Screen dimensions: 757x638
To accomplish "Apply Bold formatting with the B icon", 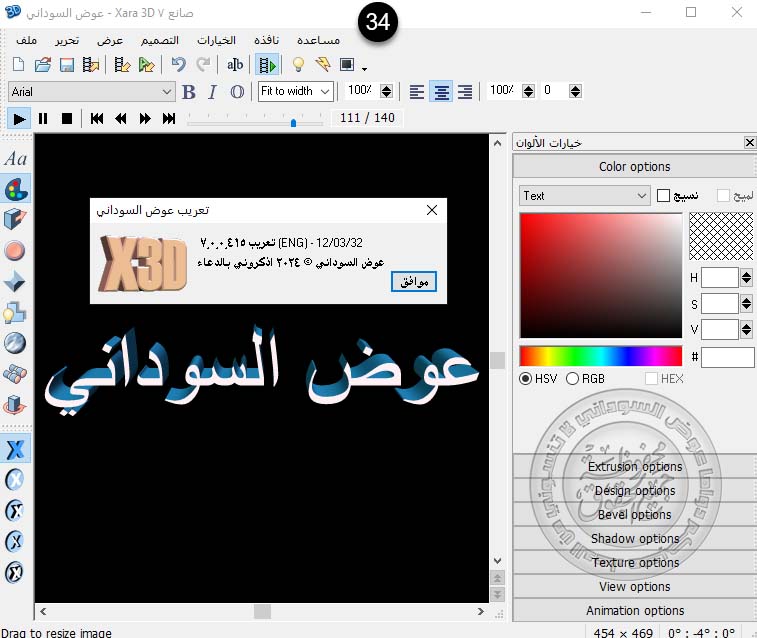I will coord(188,92).
